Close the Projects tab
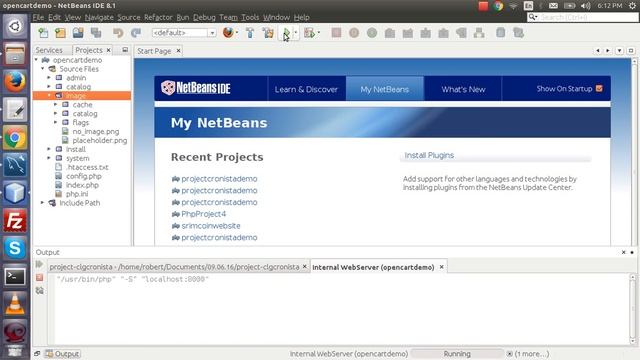The width and height of the screenshot is (640, 360). point(109,50)
